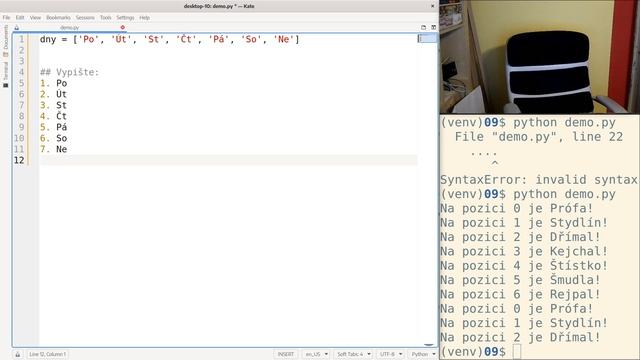The height and width of the screenshot is (360, 640).
Task: Click the lock icon in the status bar
Action: [x=18, y=354]
